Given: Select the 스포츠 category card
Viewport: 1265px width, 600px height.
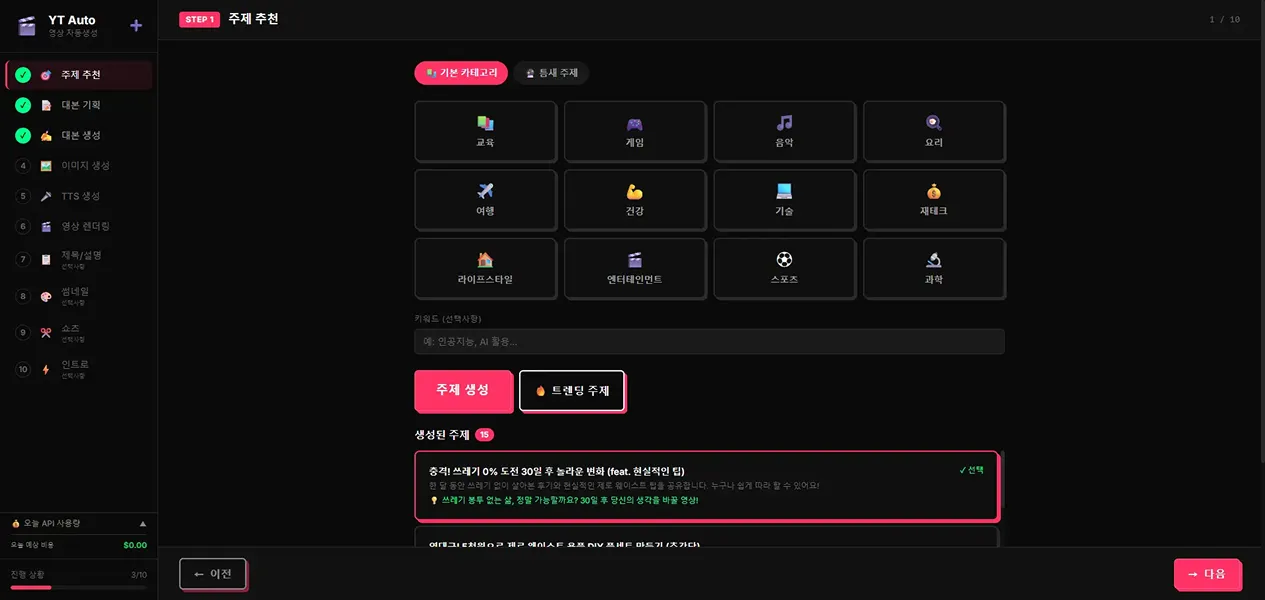Looking at the screenshot, I should [x=784, y=268].
